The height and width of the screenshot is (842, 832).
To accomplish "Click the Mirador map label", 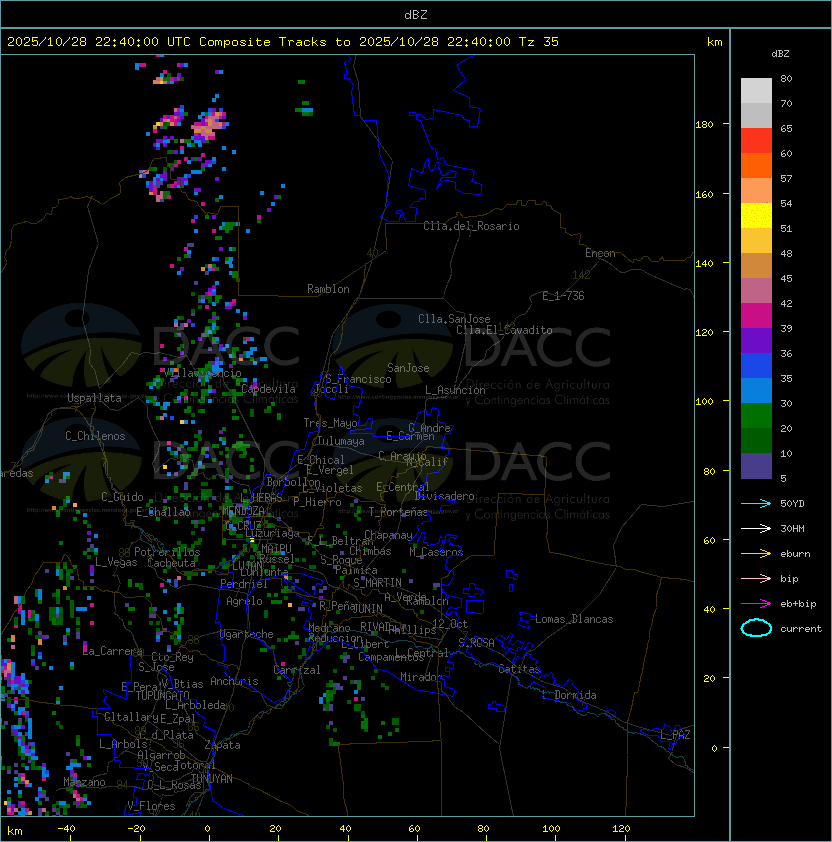I will coord(422,677).
